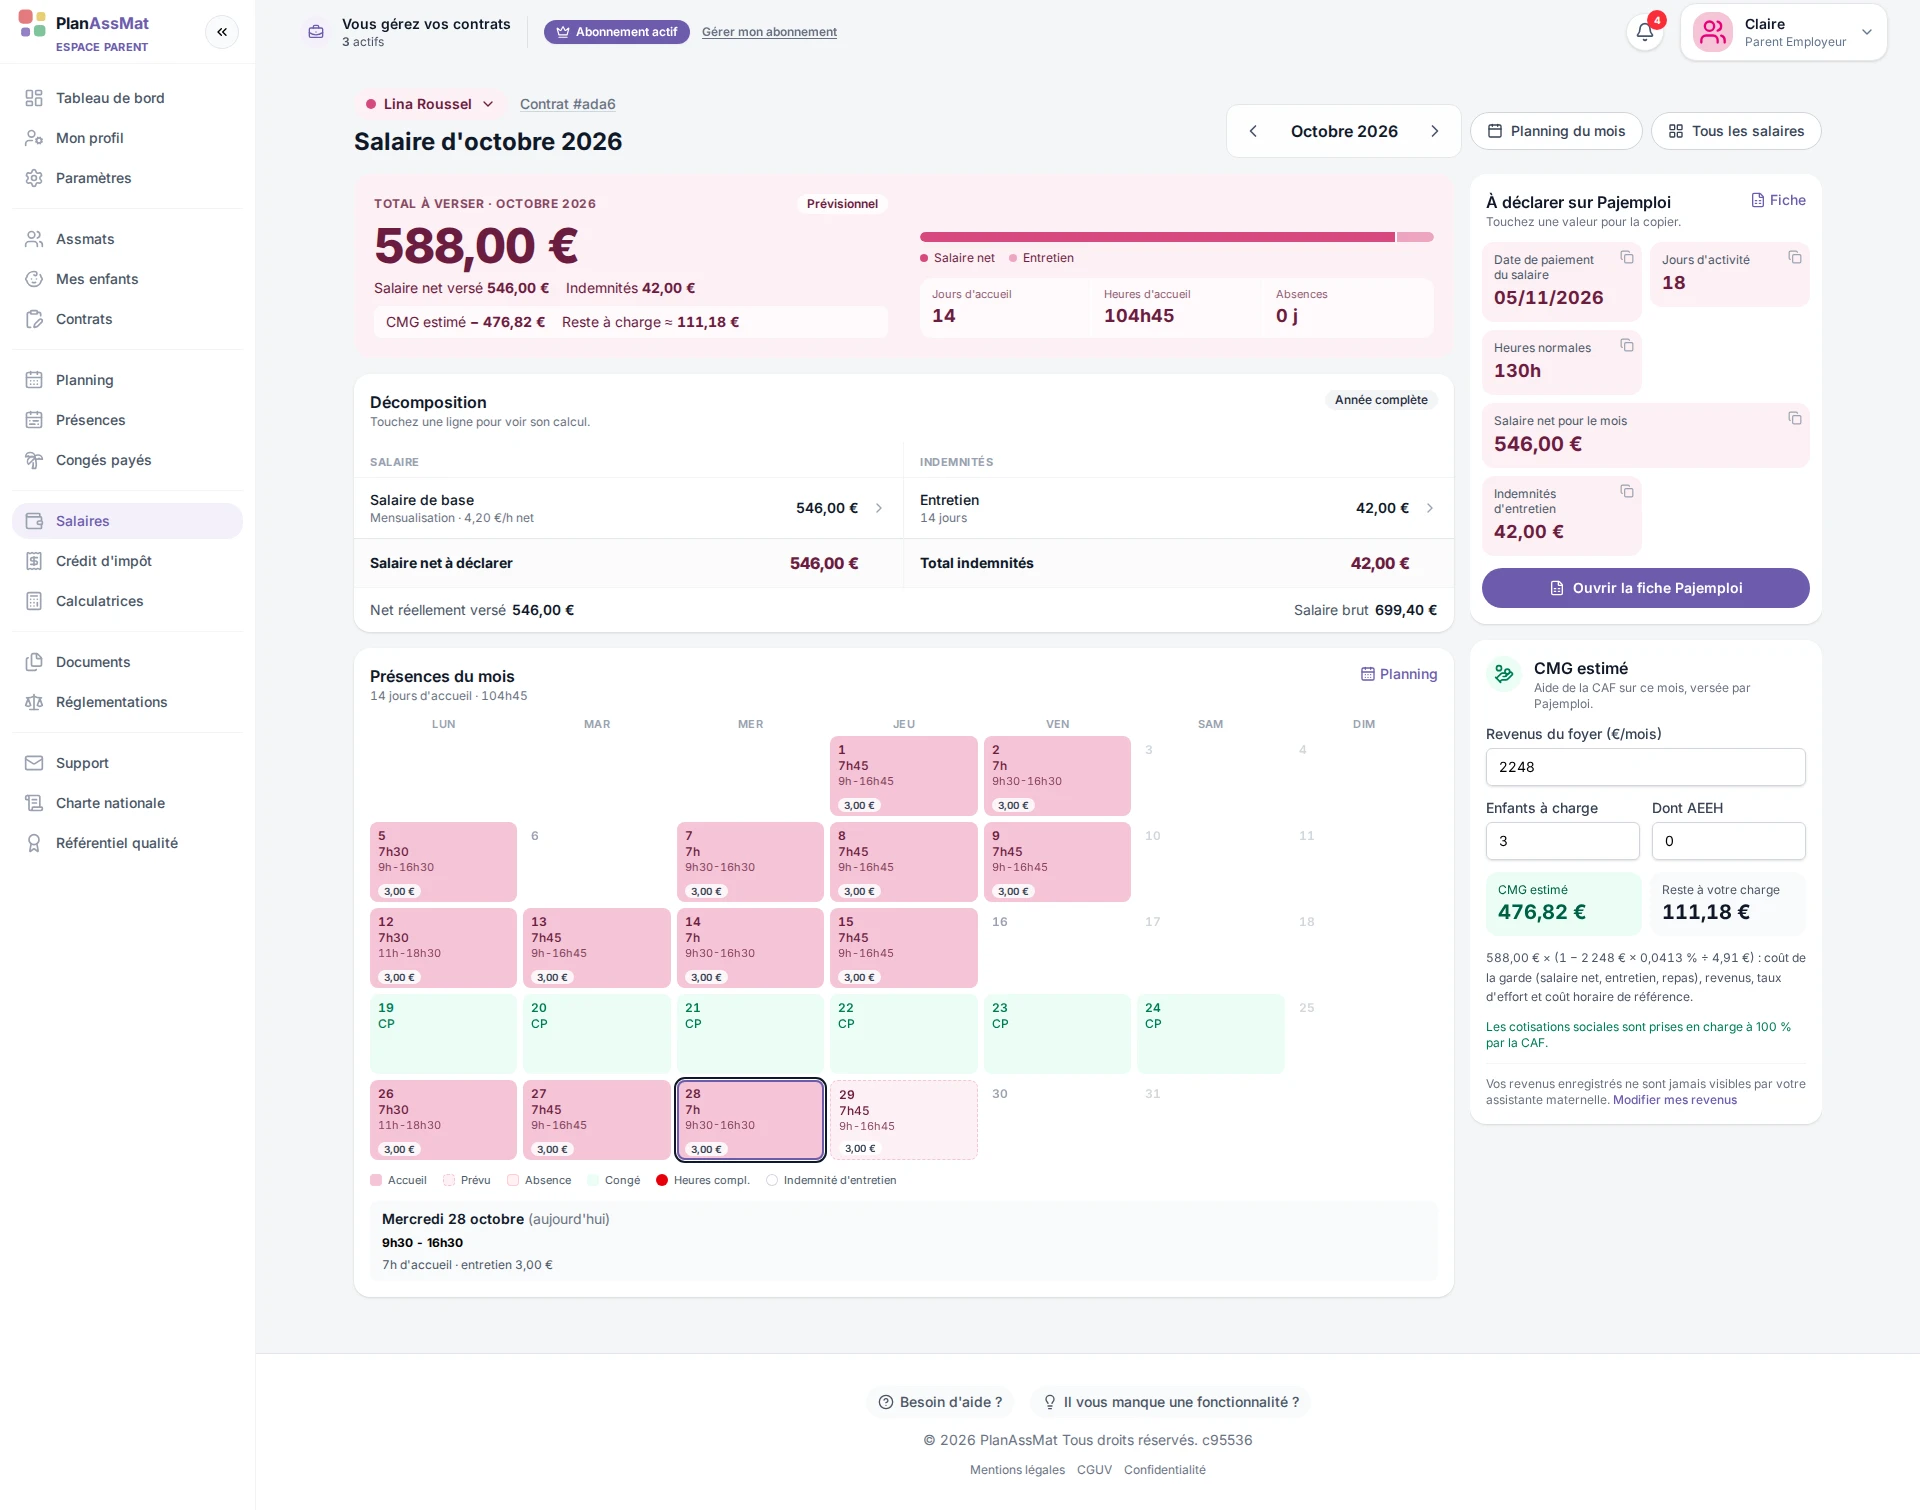
Task: Click the Dont AEEH input field
Action: [x=1728, y=841]
